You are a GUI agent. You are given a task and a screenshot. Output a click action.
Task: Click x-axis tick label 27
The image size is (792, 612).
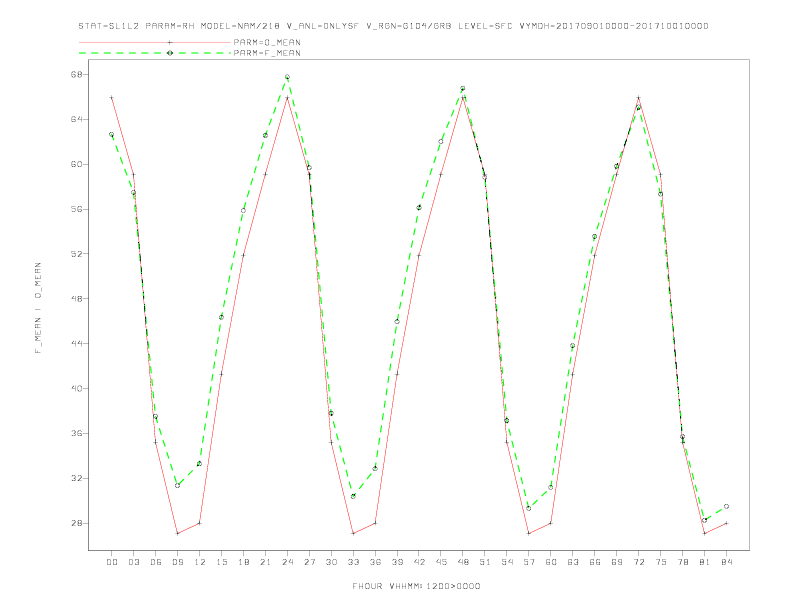pyautogui.click(x=309, y=562)
